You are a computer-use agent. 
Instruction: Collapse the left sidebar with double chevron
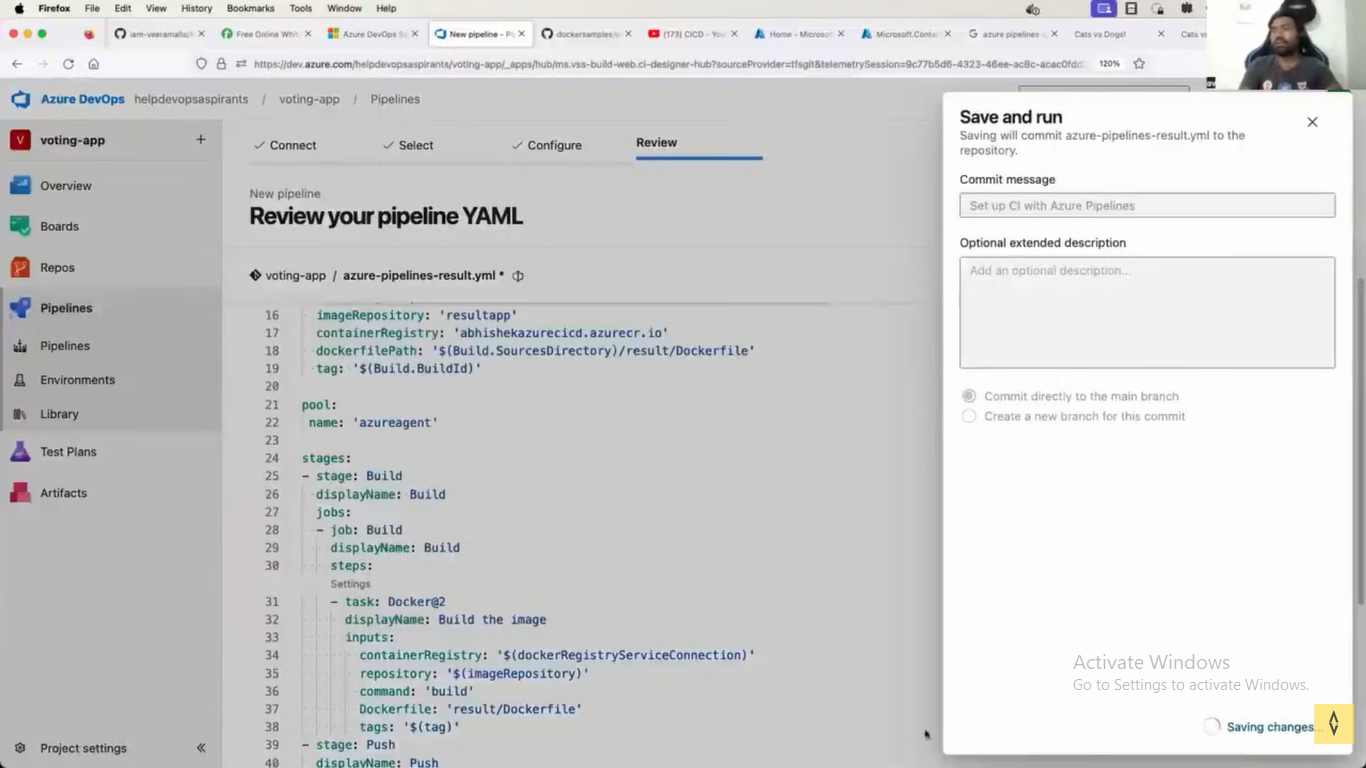(201, 748)
